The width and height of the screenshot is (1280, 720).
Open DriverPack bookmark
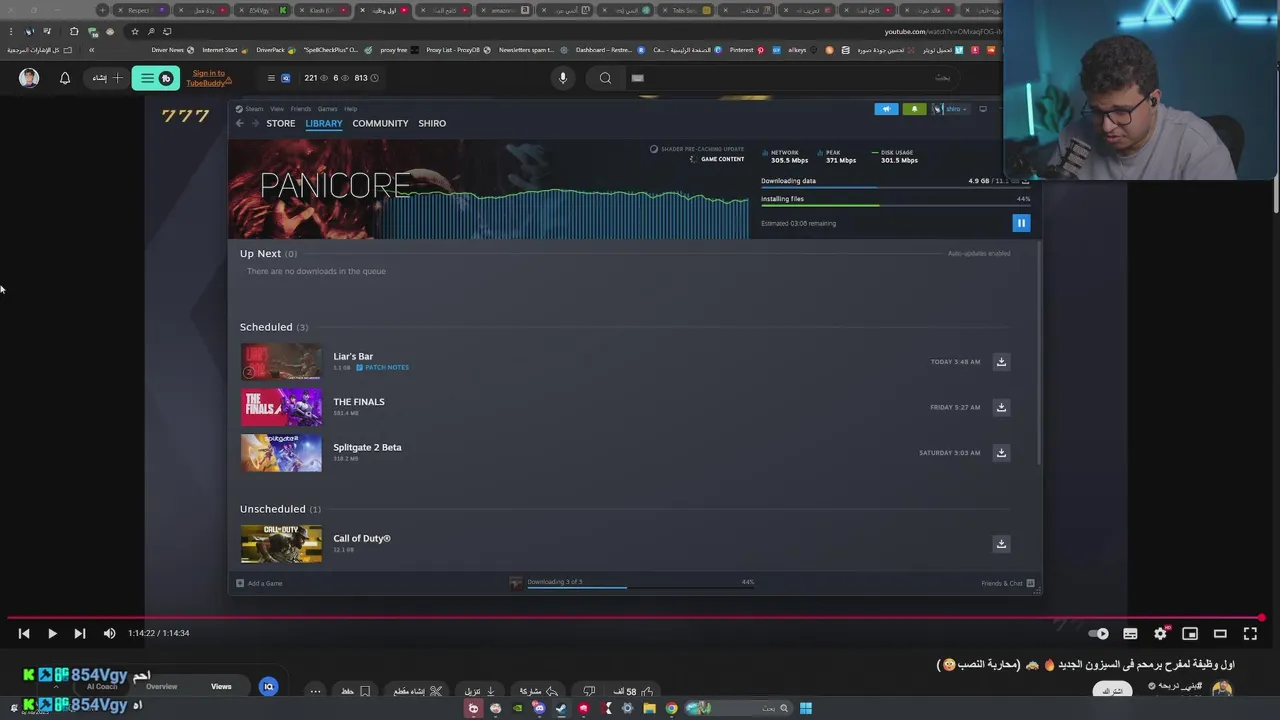[277, 50]
